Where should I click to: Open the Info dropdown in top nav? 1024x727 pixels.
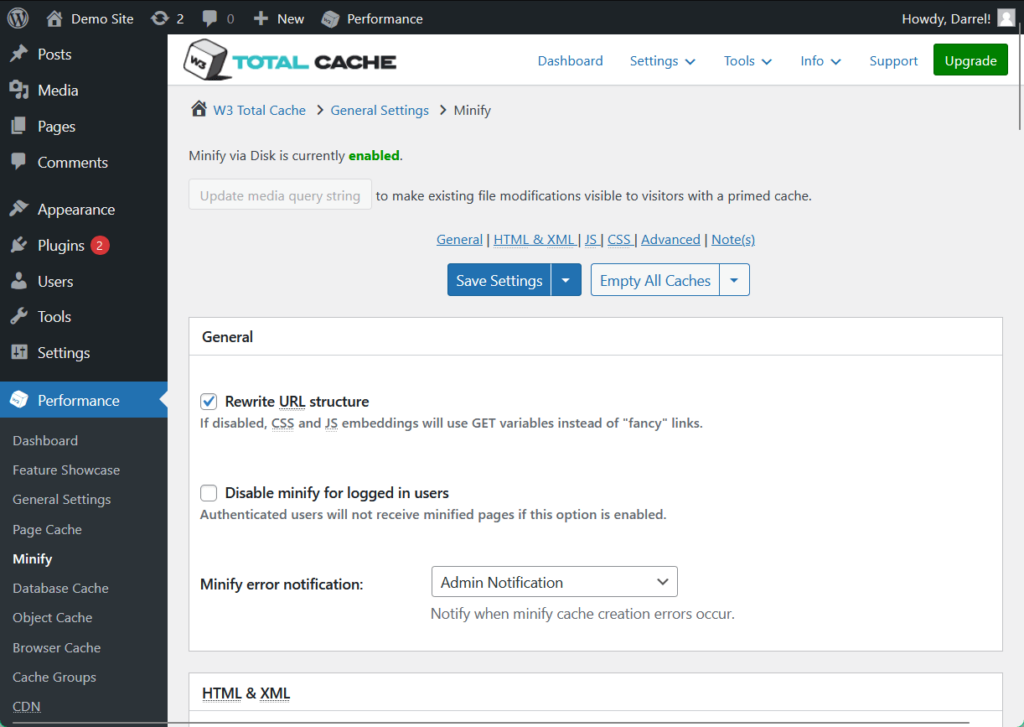click(x=820, y=61)
